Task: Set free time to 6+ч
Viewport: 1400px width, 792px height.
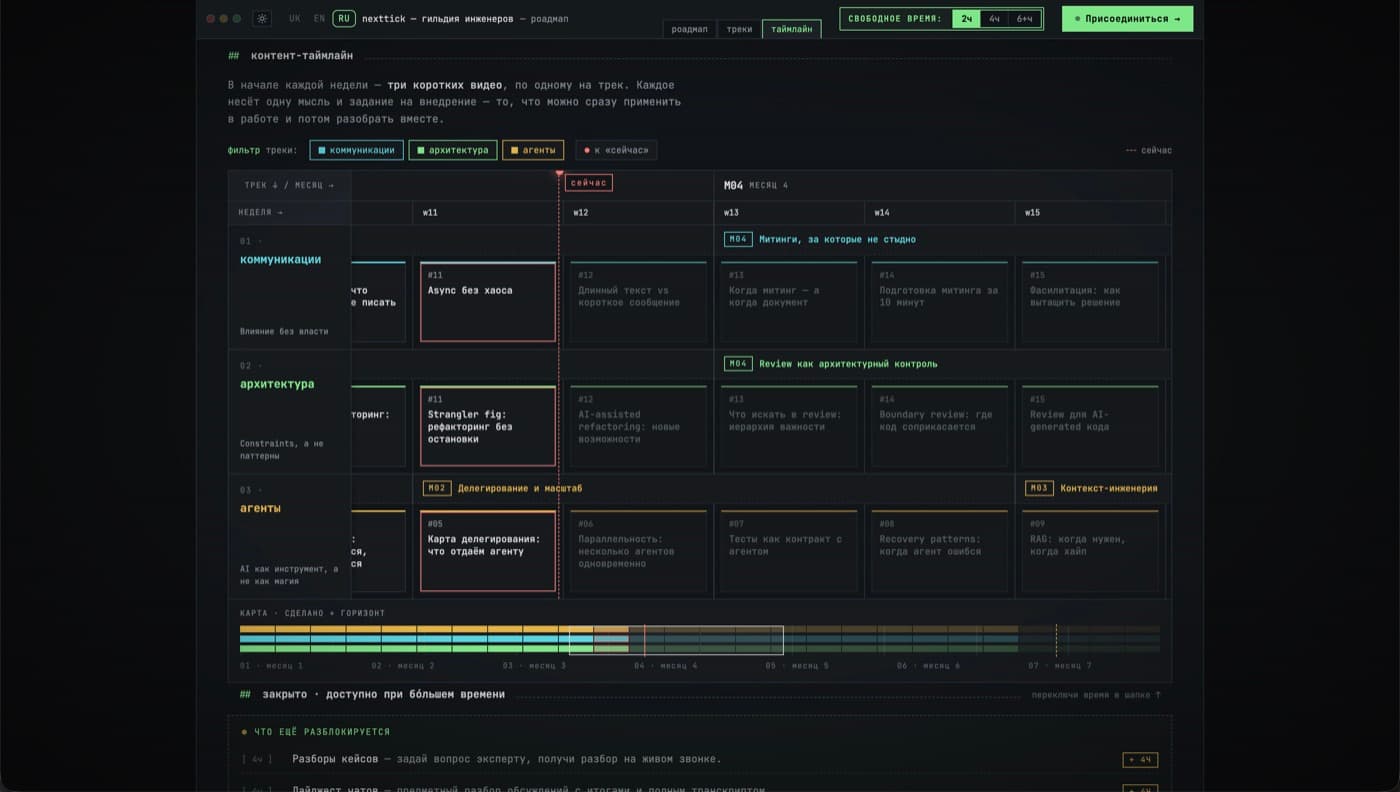Action: tap(1025, 18)
